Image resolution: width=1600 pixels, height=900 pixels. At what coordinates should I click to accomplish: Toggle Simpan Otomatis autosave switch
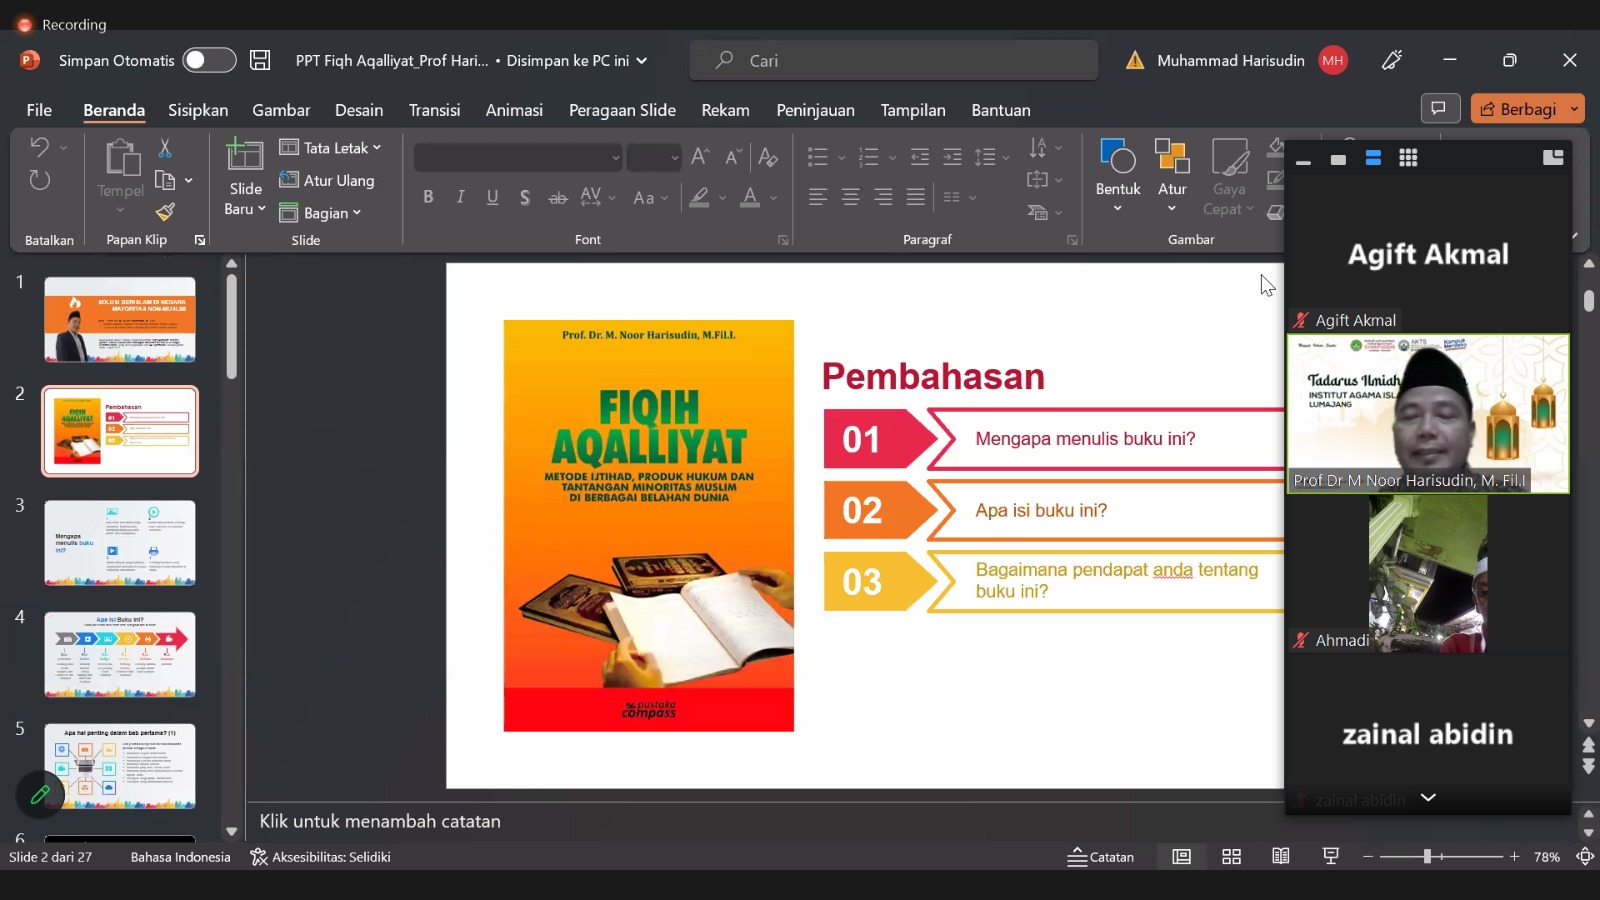click(209, 60)
